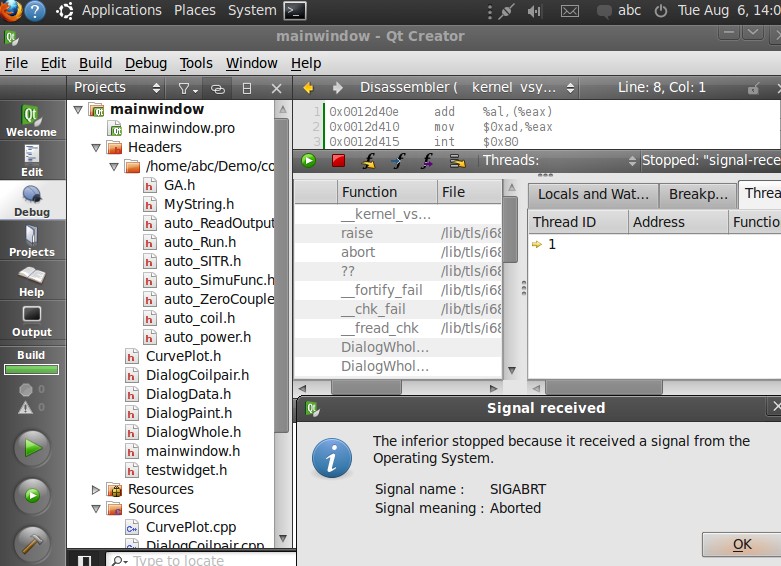Open Projects pane filter tree icon
Screen dimensions: 781x566
(x=188, y=89)
